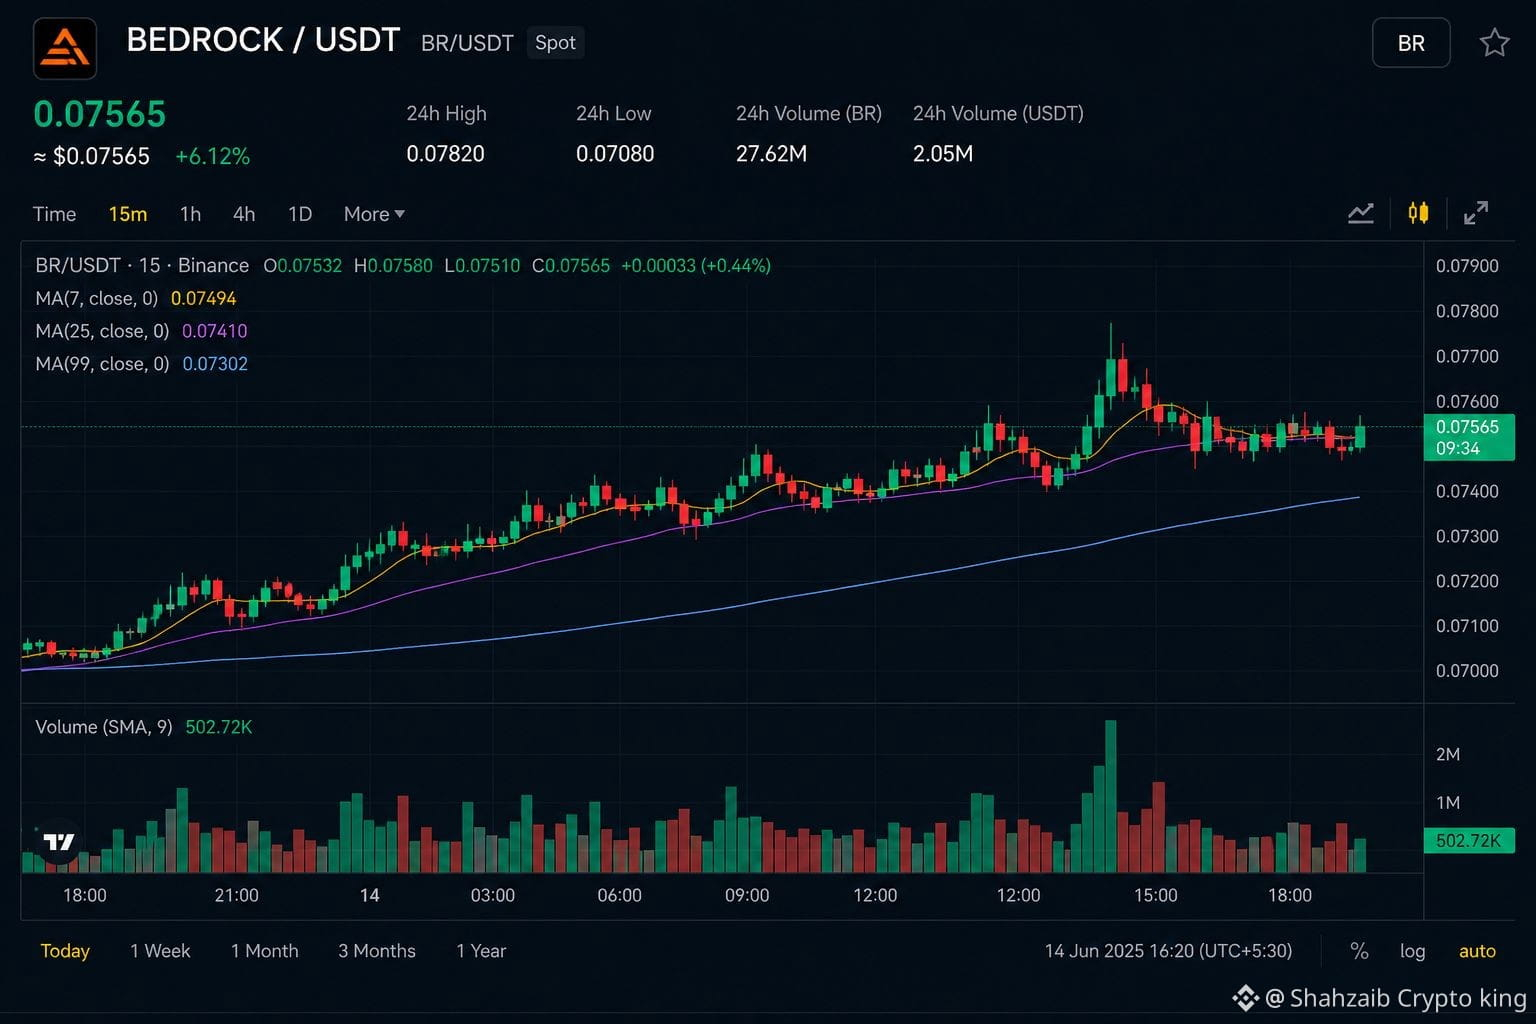The height and width of the screenshot is (1024, 1536).
Task: Add BR/USDT to favorites with the star icon
Action: pos(1494,43)
